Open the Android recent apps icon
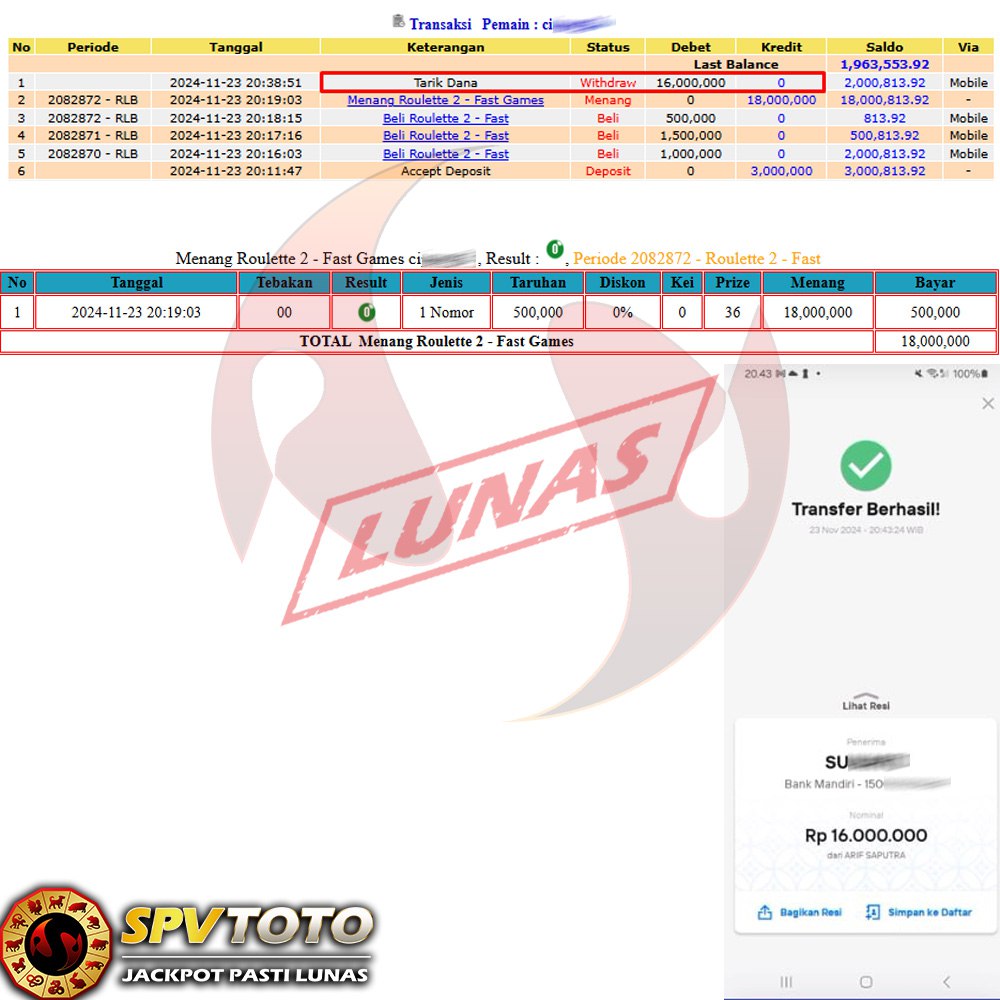The height and width of the screenshot is (1000, 1000). pyautogui.click(x=786, y=982)
